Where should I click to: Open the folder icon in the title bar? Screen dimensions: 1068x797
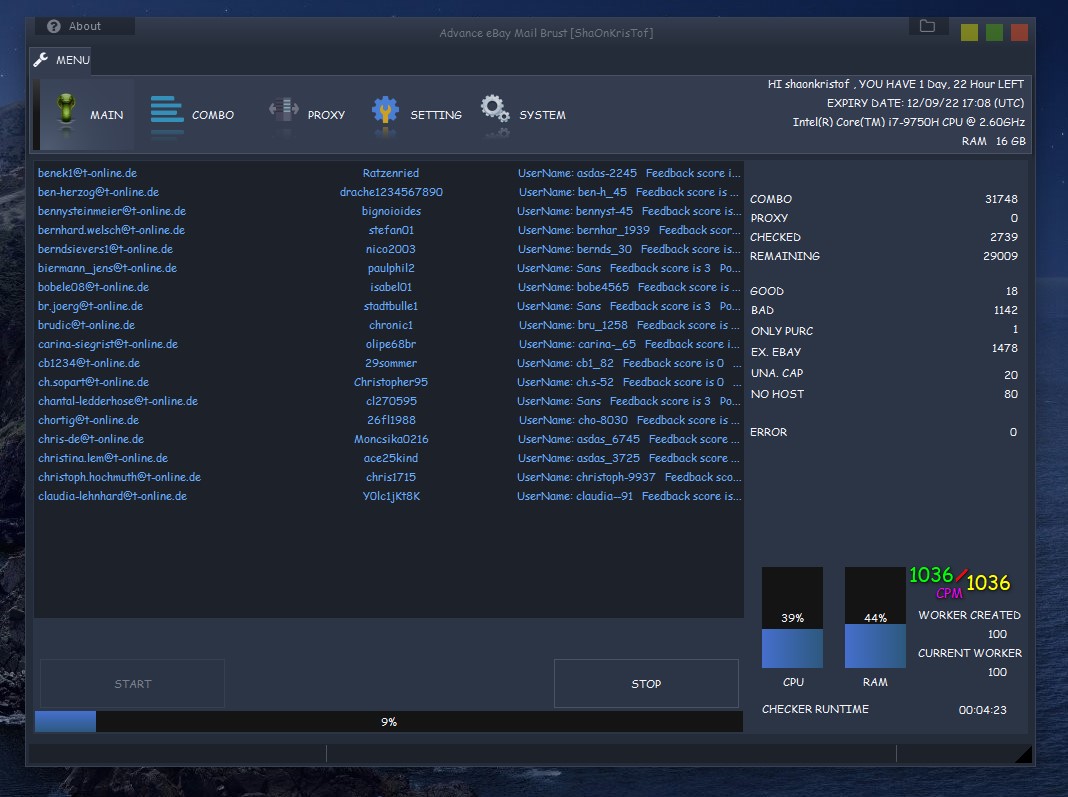coord(927,26)
